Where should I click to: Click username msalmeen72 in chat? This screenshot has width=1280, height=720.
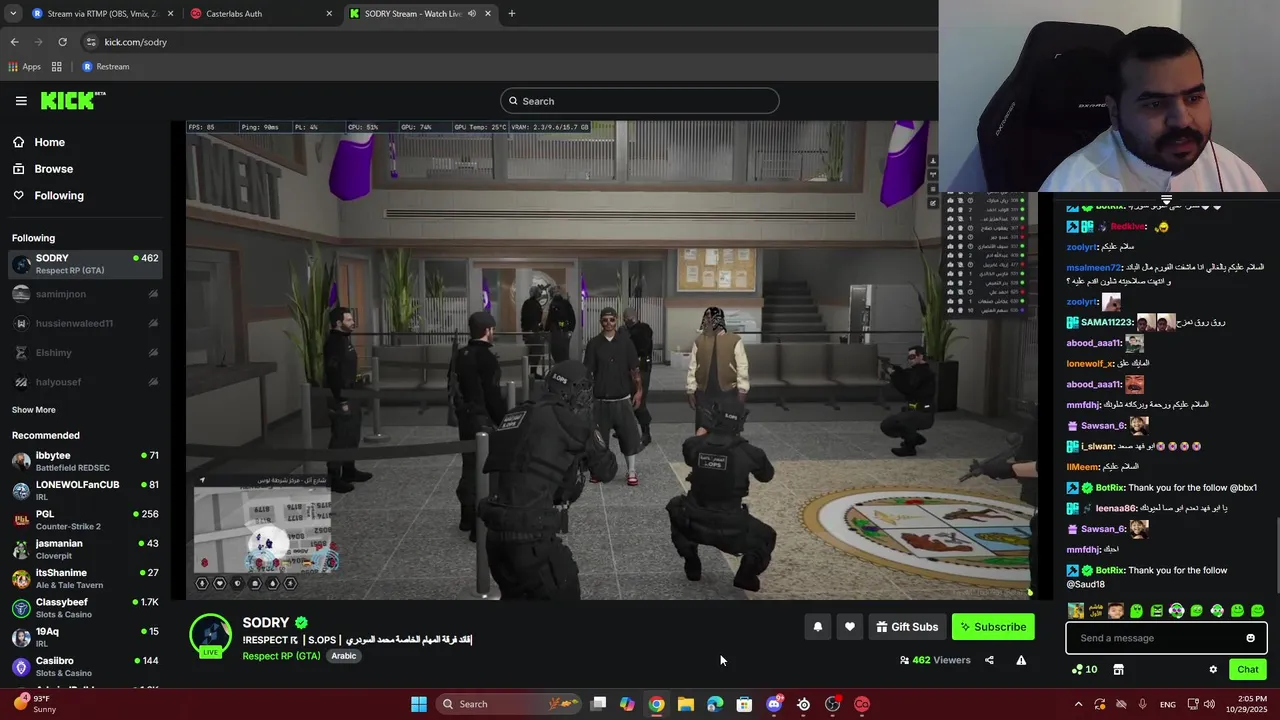pyautogui.click(x=1093, y=268)
